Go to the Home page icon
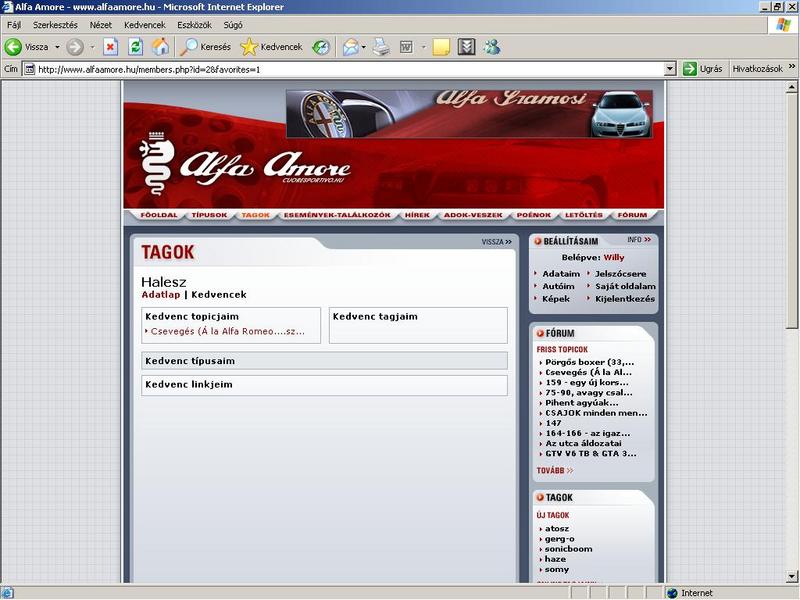The image size is (800, 600). pos(160,47)
